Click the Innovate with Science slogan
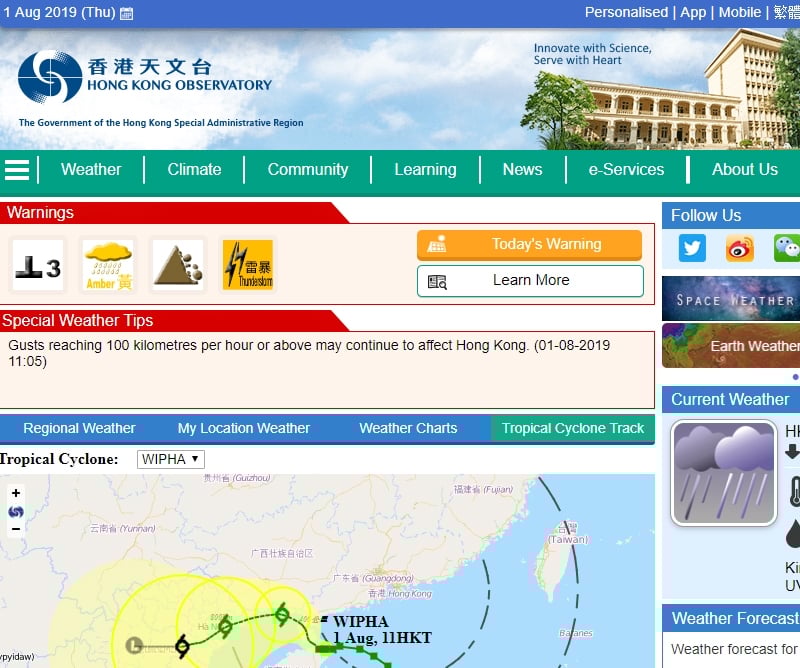 click(x=592, y=54)
